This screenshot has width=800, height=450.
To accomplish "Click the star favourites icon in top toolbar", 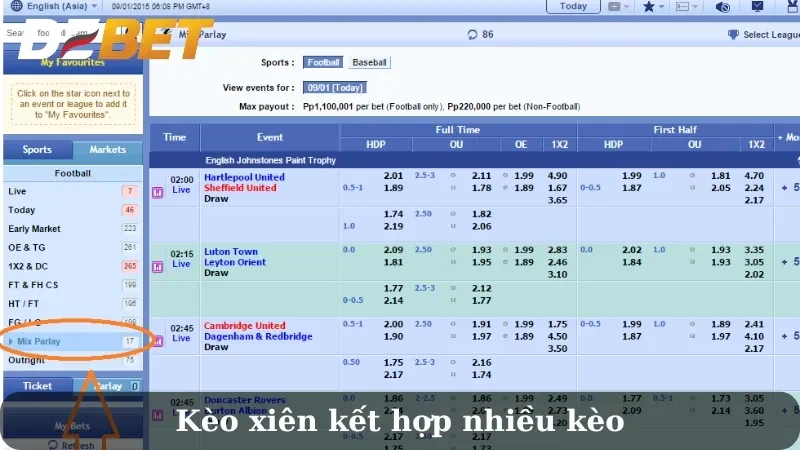I will tap(649, 6).
